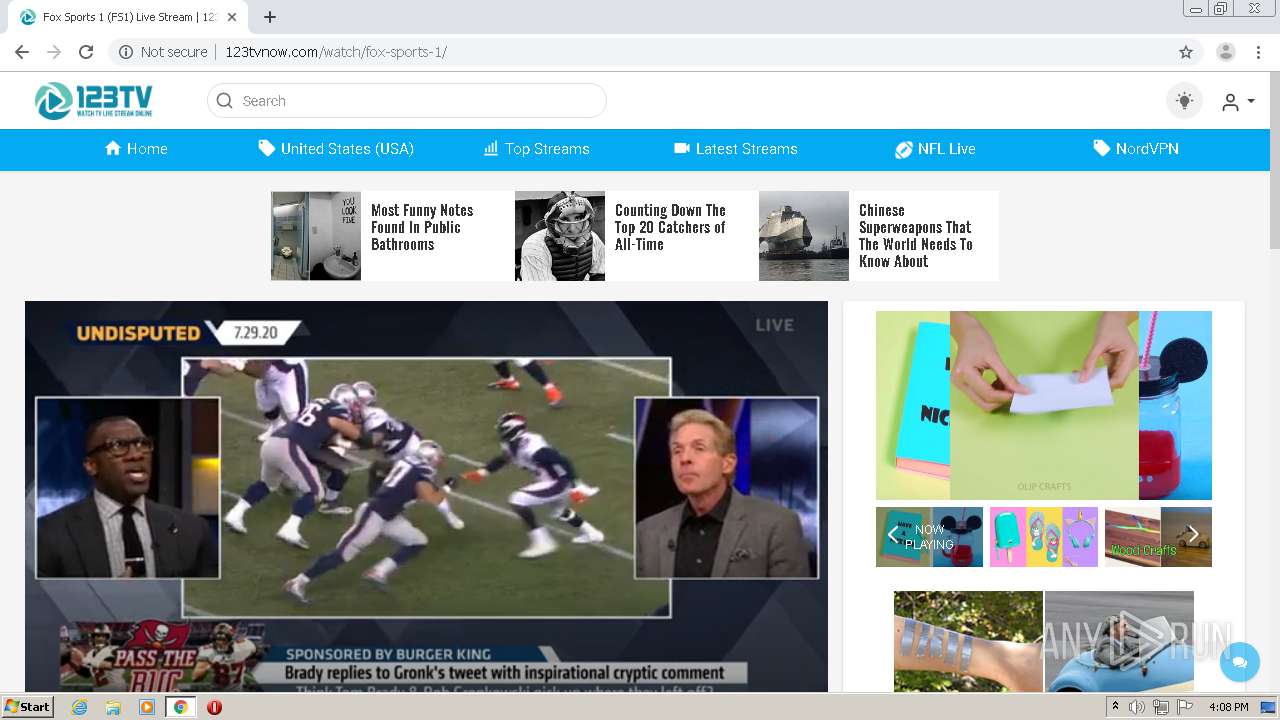Screen dimensions: 1280x720
Task: Bookmark this page with star icon
Action: pos(1186,52)
